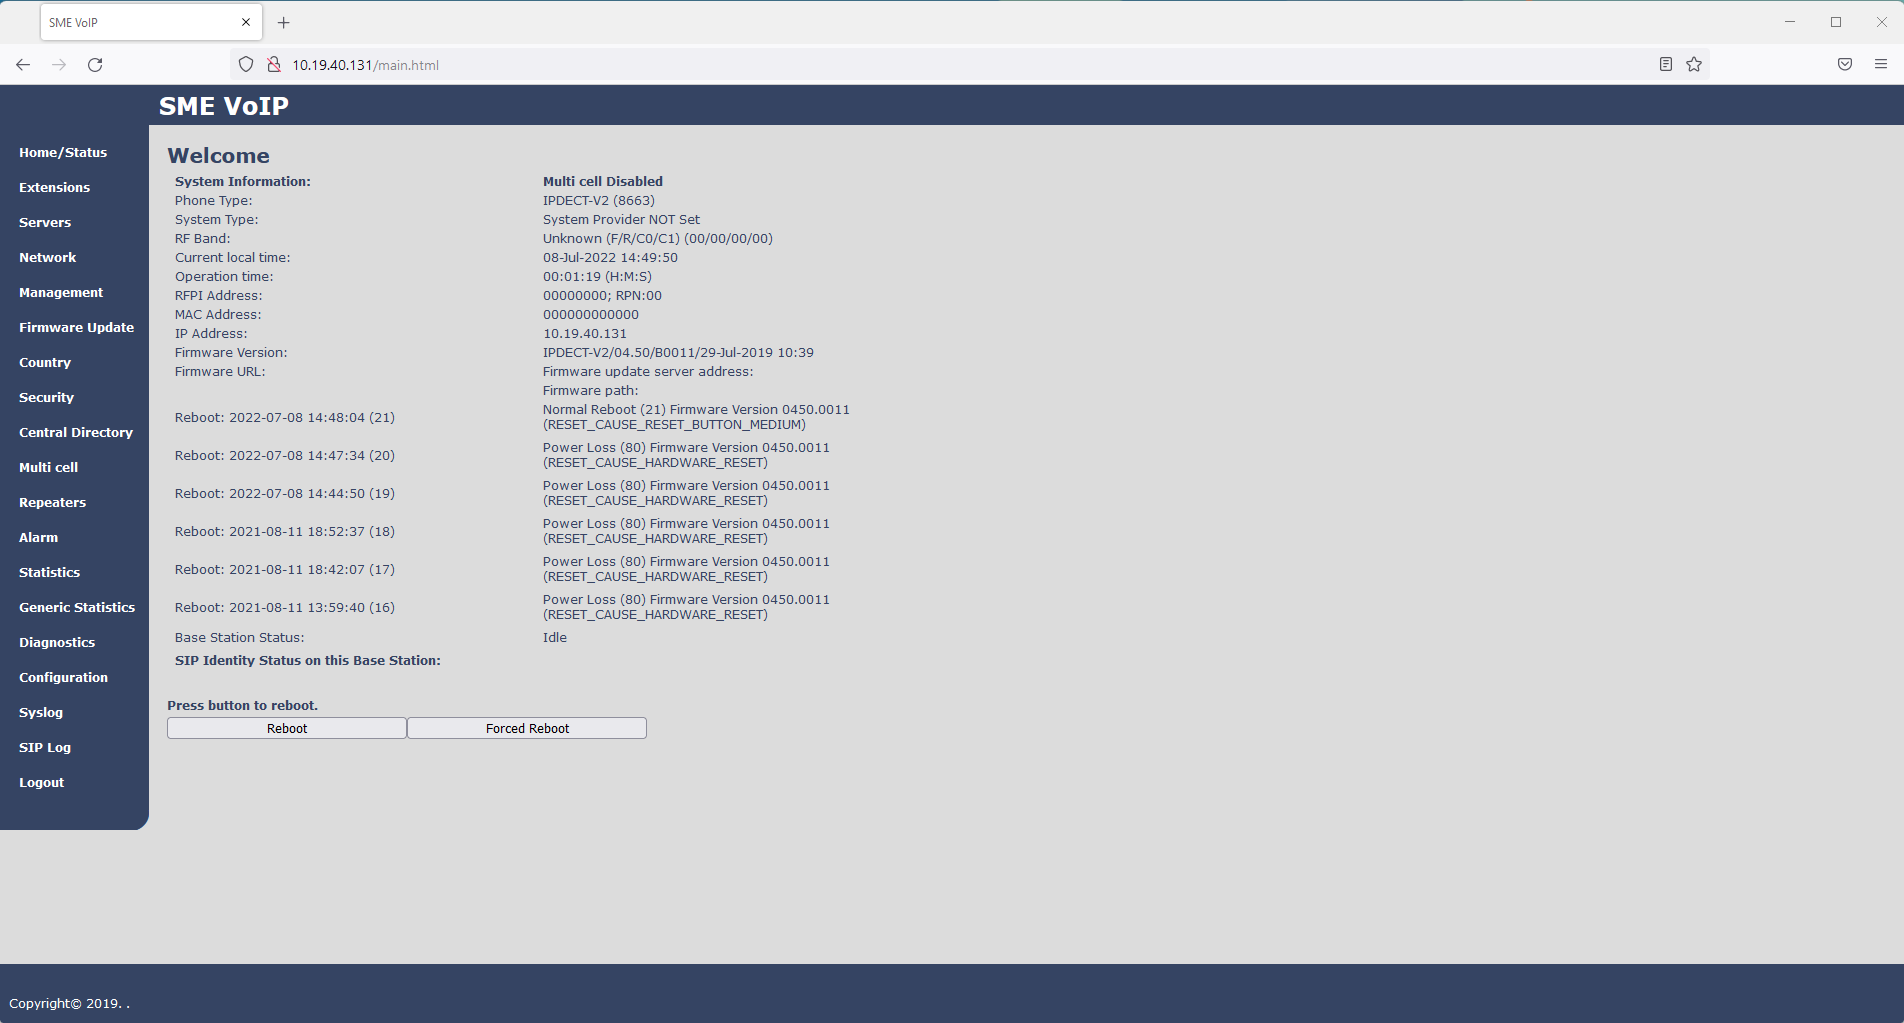Open the Security page

pos(46,398)
